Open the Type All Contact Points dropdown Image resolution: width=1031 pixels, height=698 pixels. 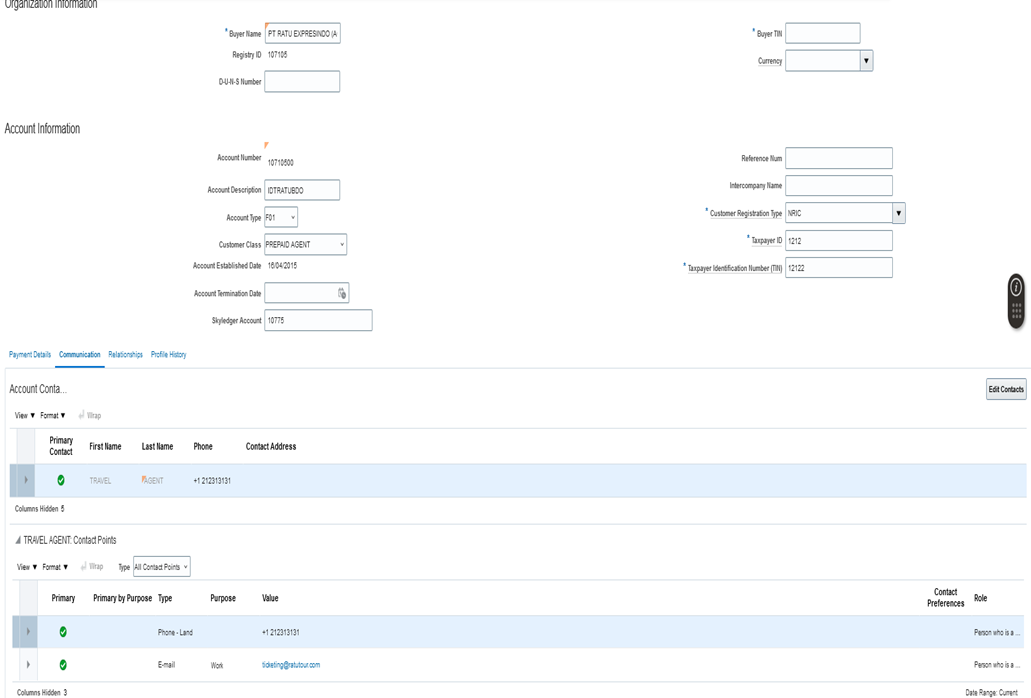(162, 567)
